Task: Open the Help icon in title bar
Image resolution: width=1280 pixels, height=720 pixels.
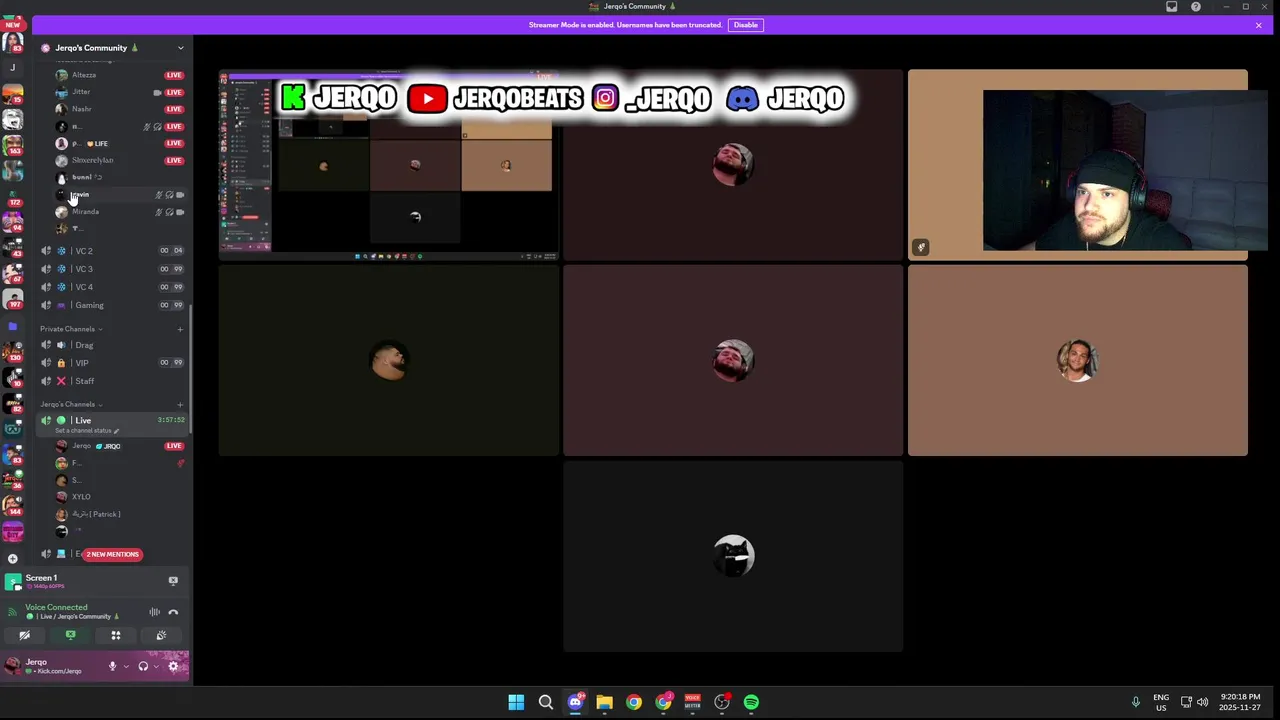Action: [1196, 7]
